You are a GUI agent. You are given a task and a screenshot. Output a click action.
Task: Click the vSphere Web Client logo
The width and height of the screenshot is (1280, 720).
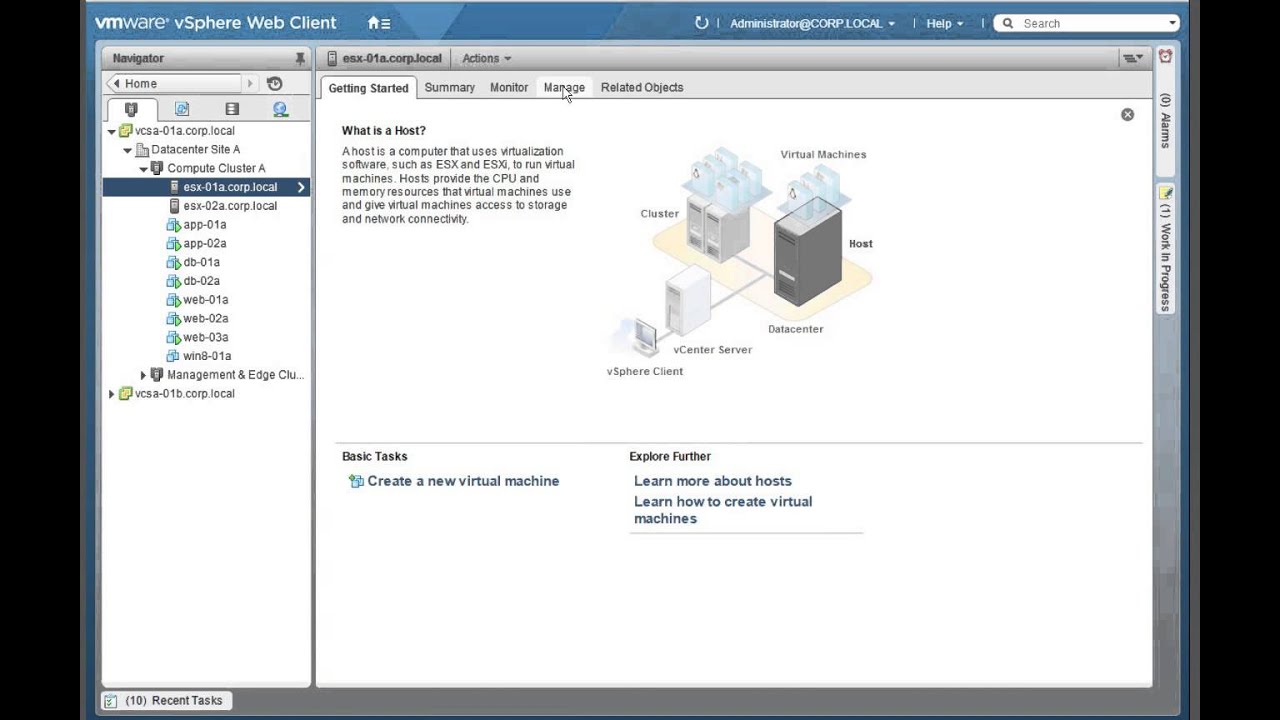point(216,23)
